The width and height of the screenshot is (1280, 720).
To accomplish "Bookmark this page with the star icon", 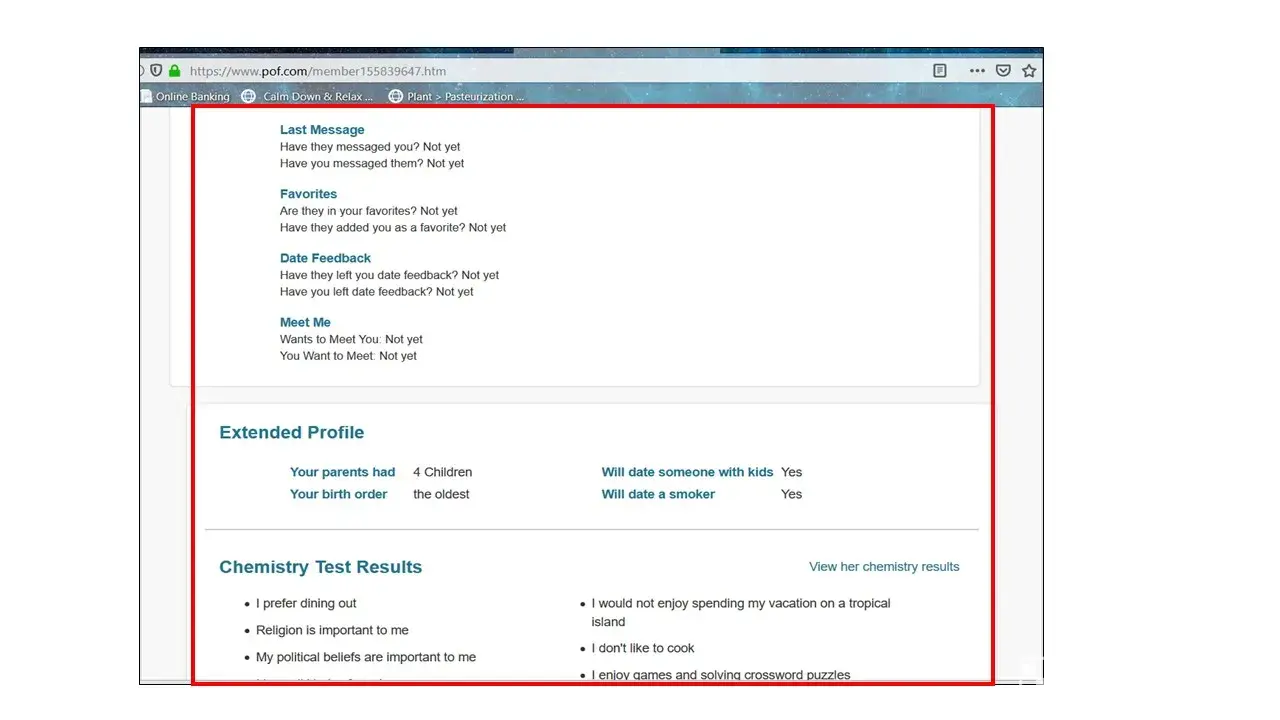I will point(1029,71).
